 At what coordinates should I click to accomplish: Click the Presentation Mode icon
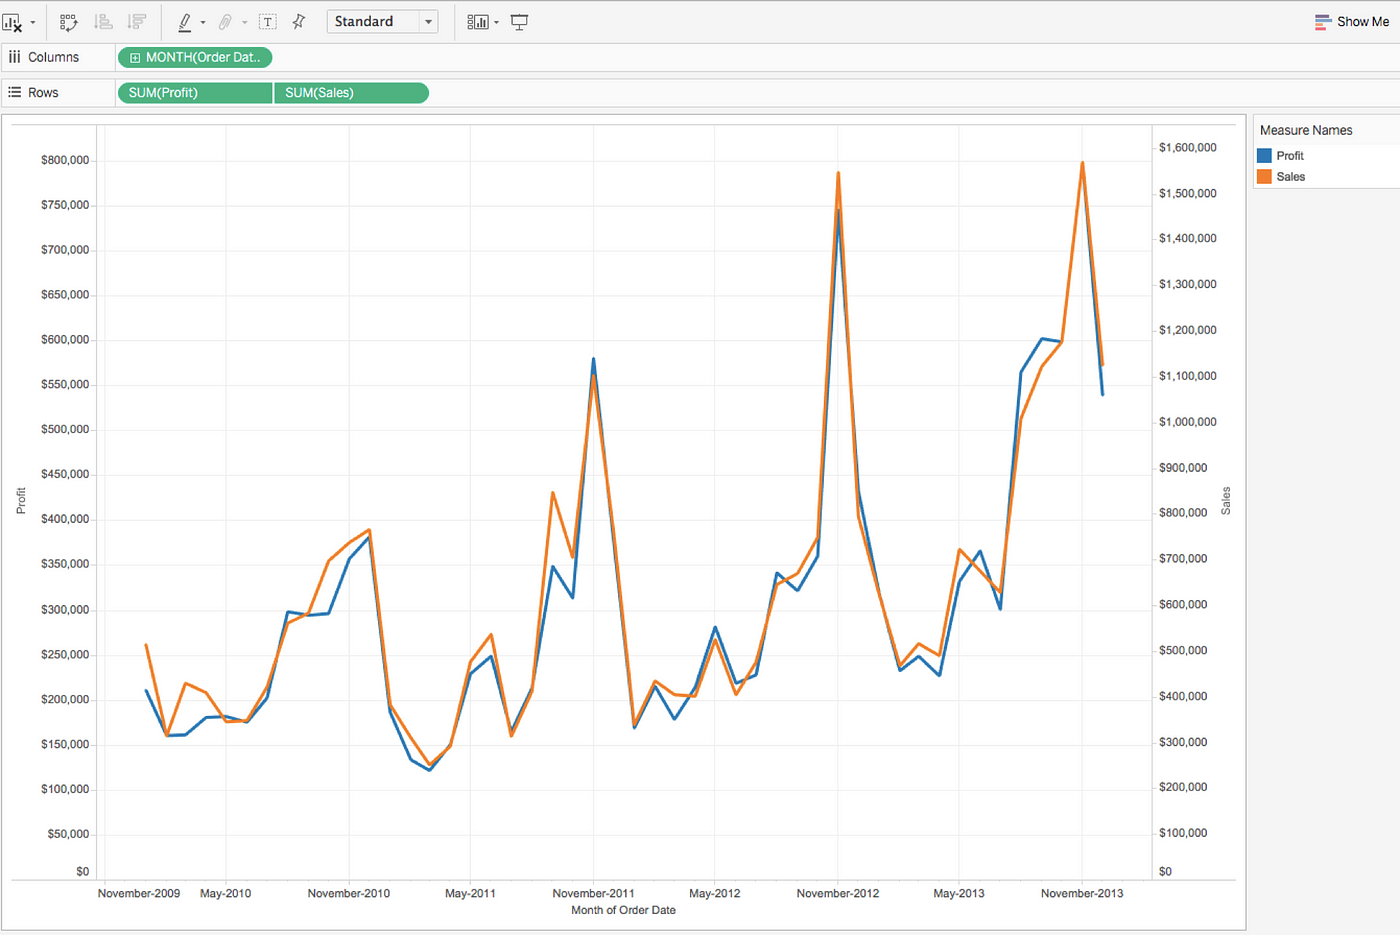pyautogui.click(x=520, y=22)
